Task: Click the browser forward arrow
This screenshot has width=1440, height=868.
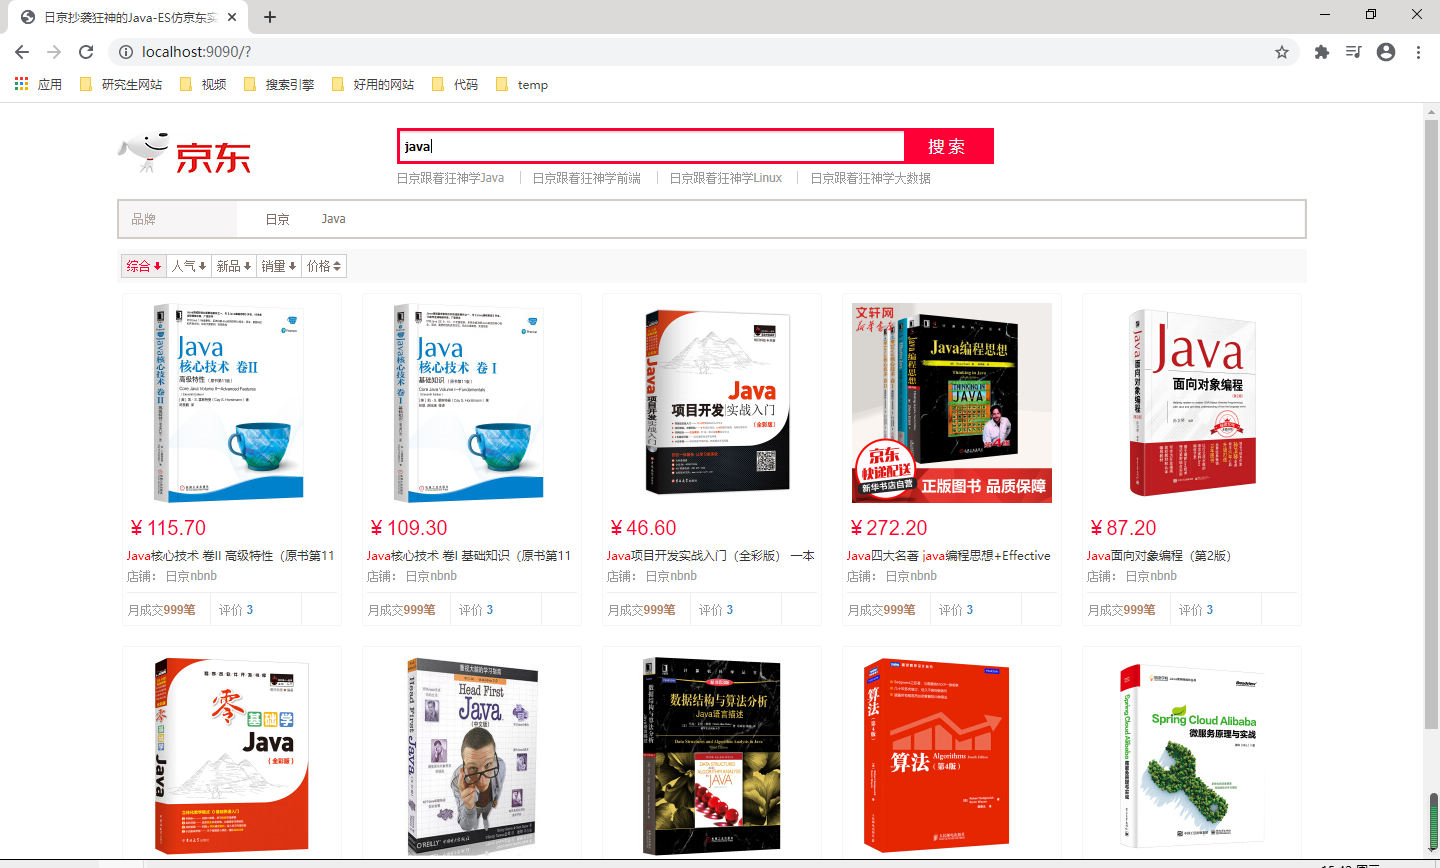Action: [54, 52]
